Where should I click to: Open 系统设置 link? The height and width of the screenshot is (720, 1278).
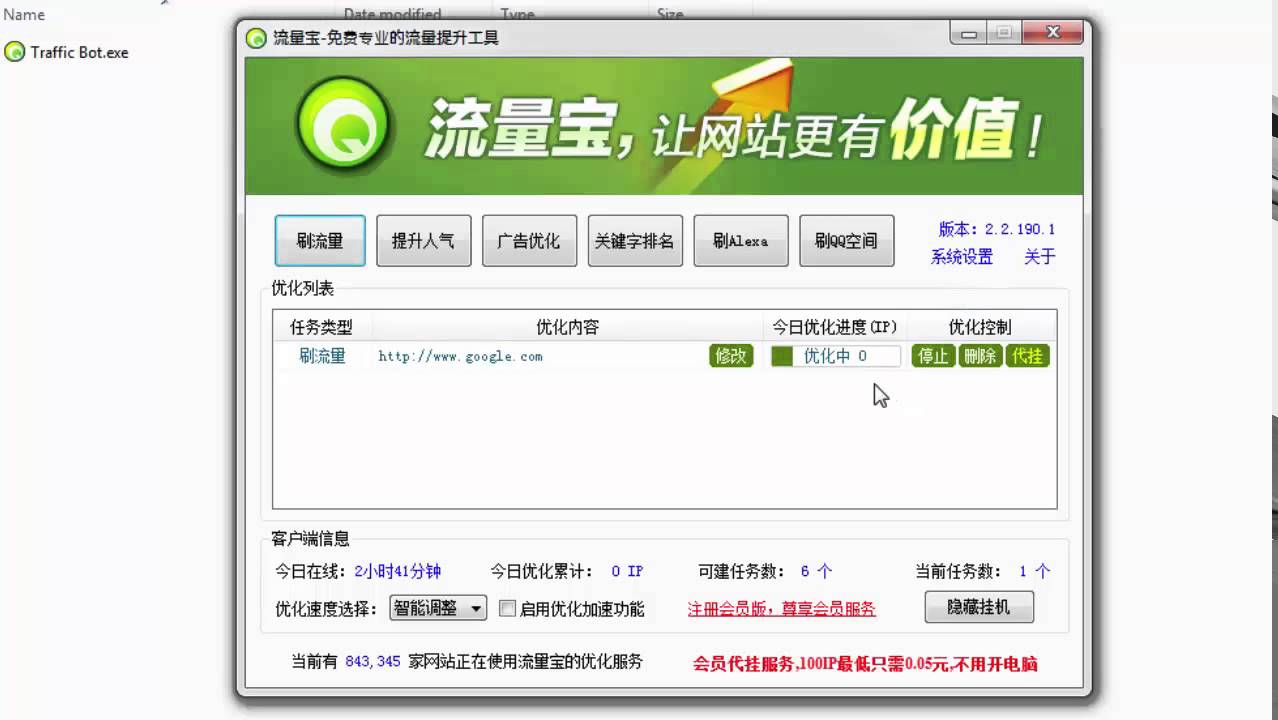click(962, 257)
